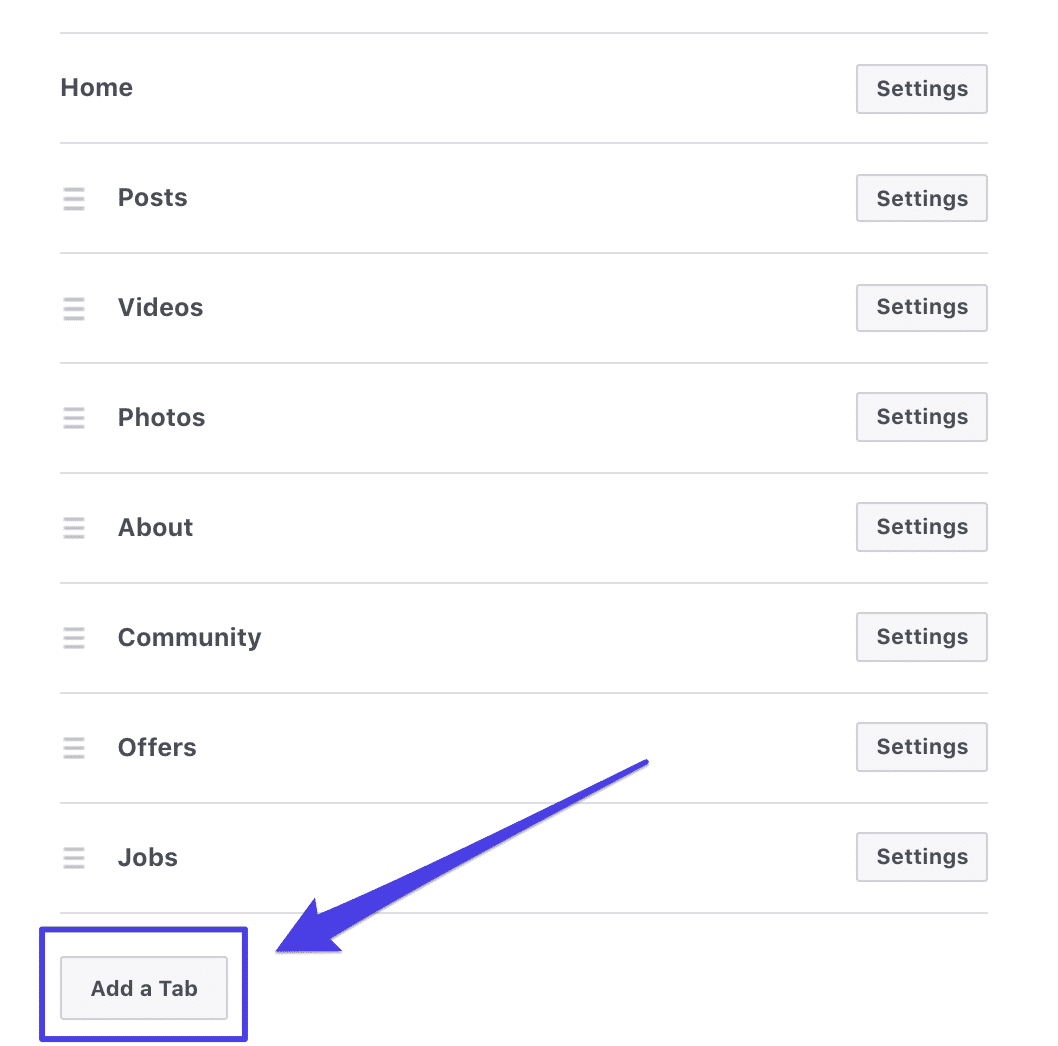Open Settings for the About tab
Screen dimensions: 1058x1046
click(x=921, y=527)
